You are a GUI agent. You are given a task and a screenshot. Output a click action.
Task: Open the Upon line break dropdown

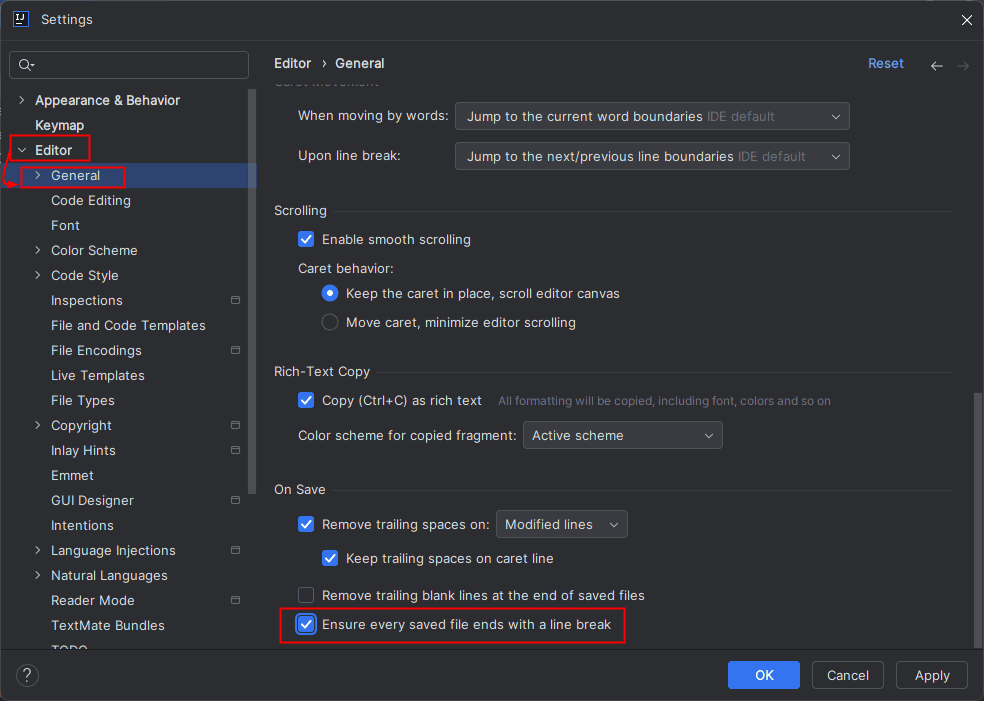click(x=651, y=156)
